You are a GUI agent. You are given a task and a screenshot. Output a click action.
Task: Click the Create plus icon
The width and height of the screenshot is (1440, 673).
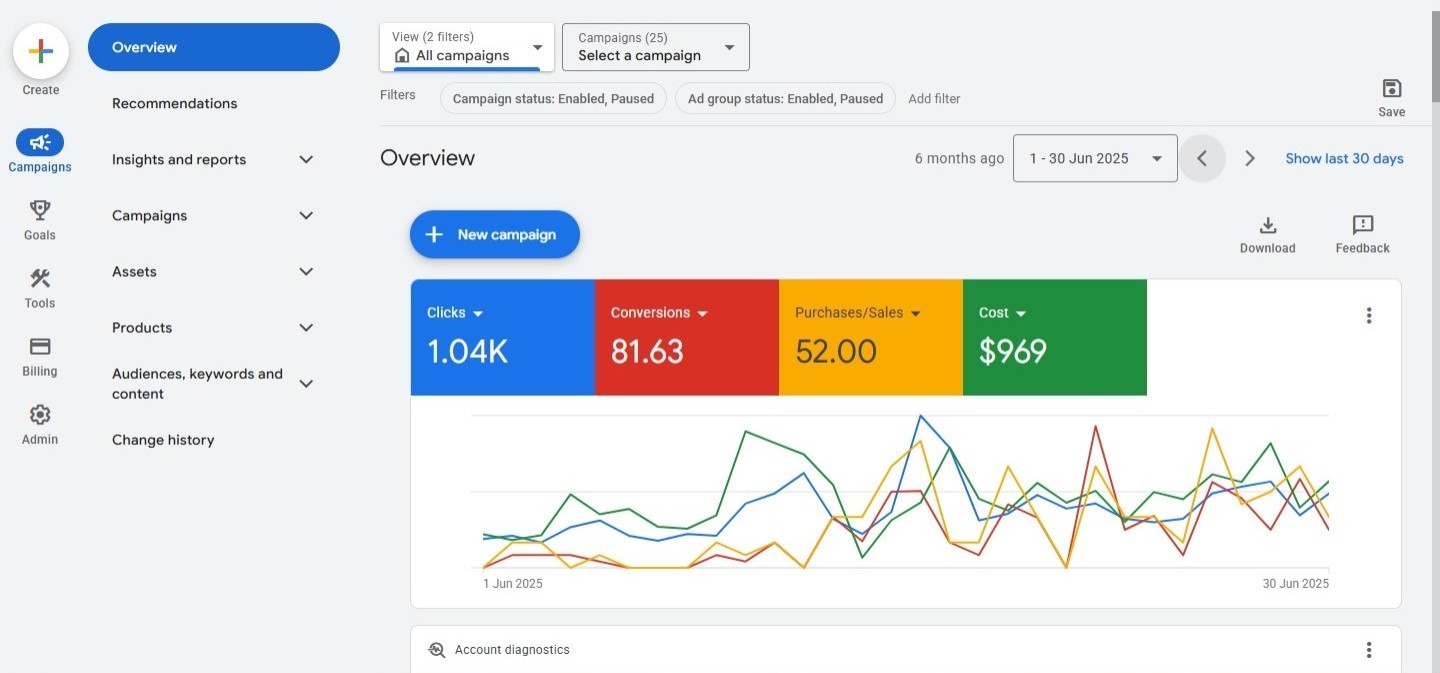click(x=41, y=51)
